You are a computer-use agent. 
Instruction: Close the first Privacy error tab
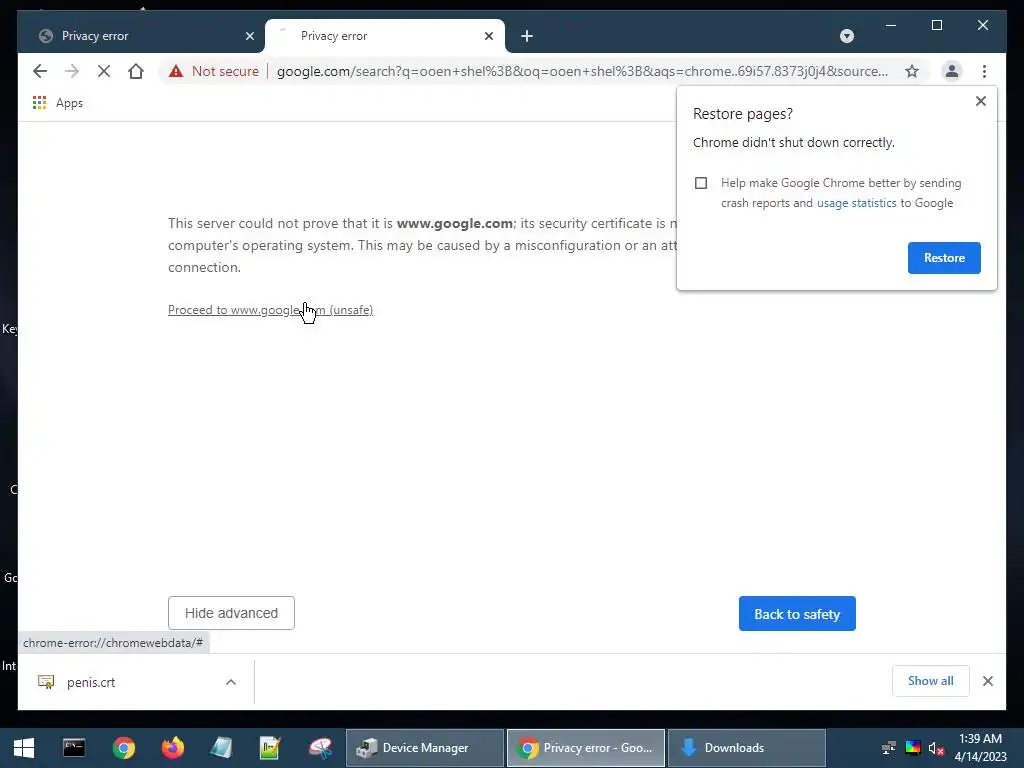click(x=249, y=36)
